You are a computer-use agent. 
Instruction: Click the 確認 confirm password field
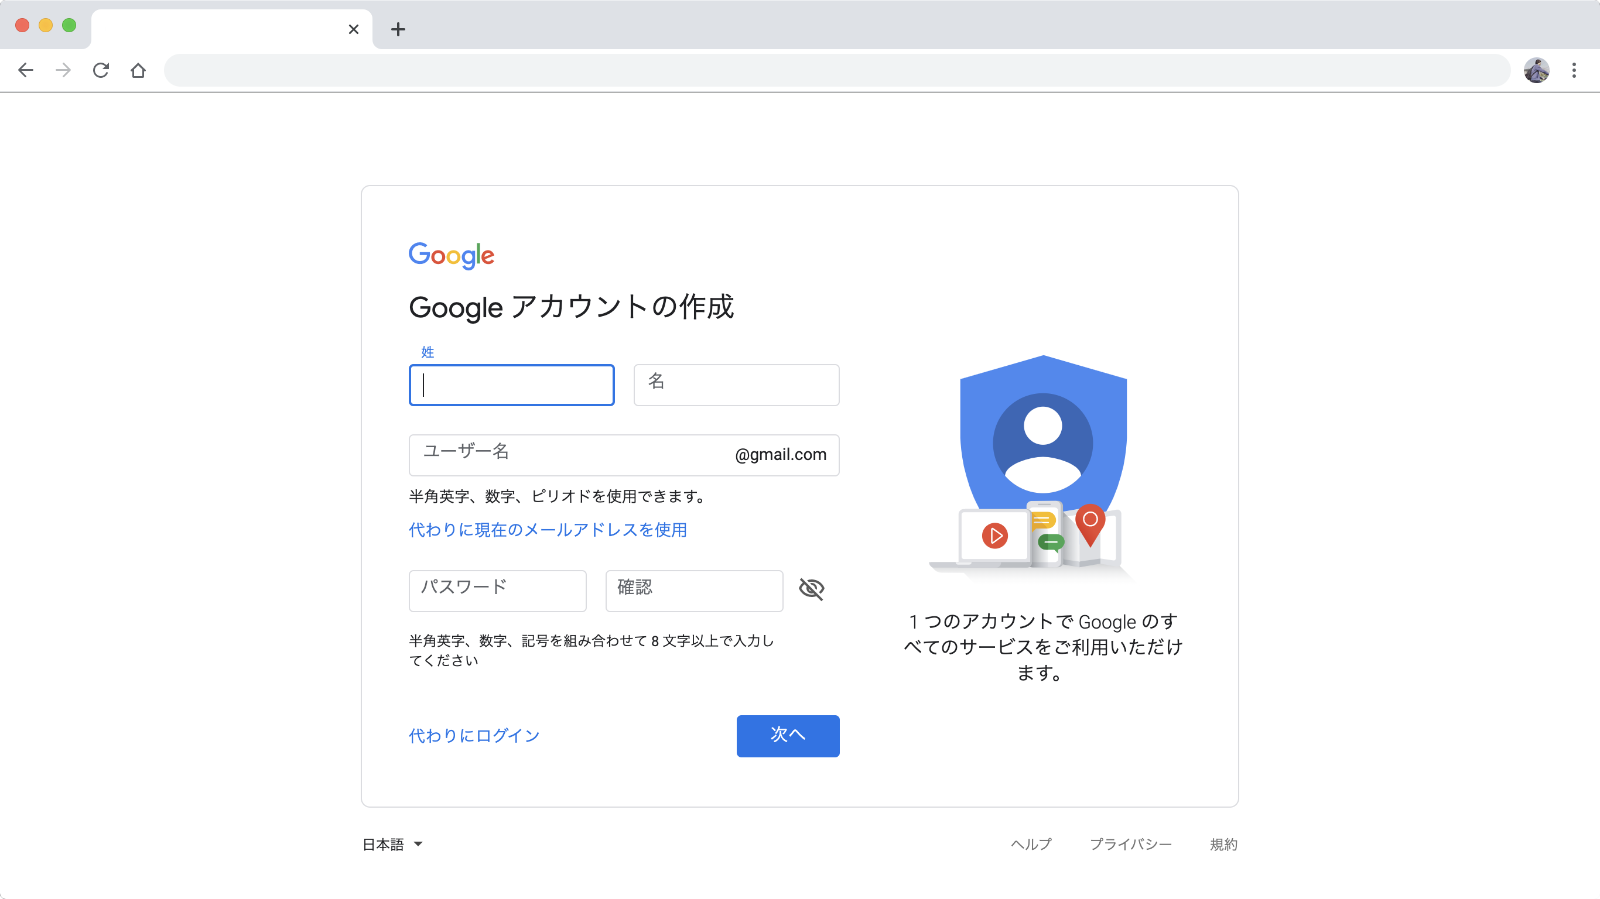pyautogui.click(x=694, y=591)
